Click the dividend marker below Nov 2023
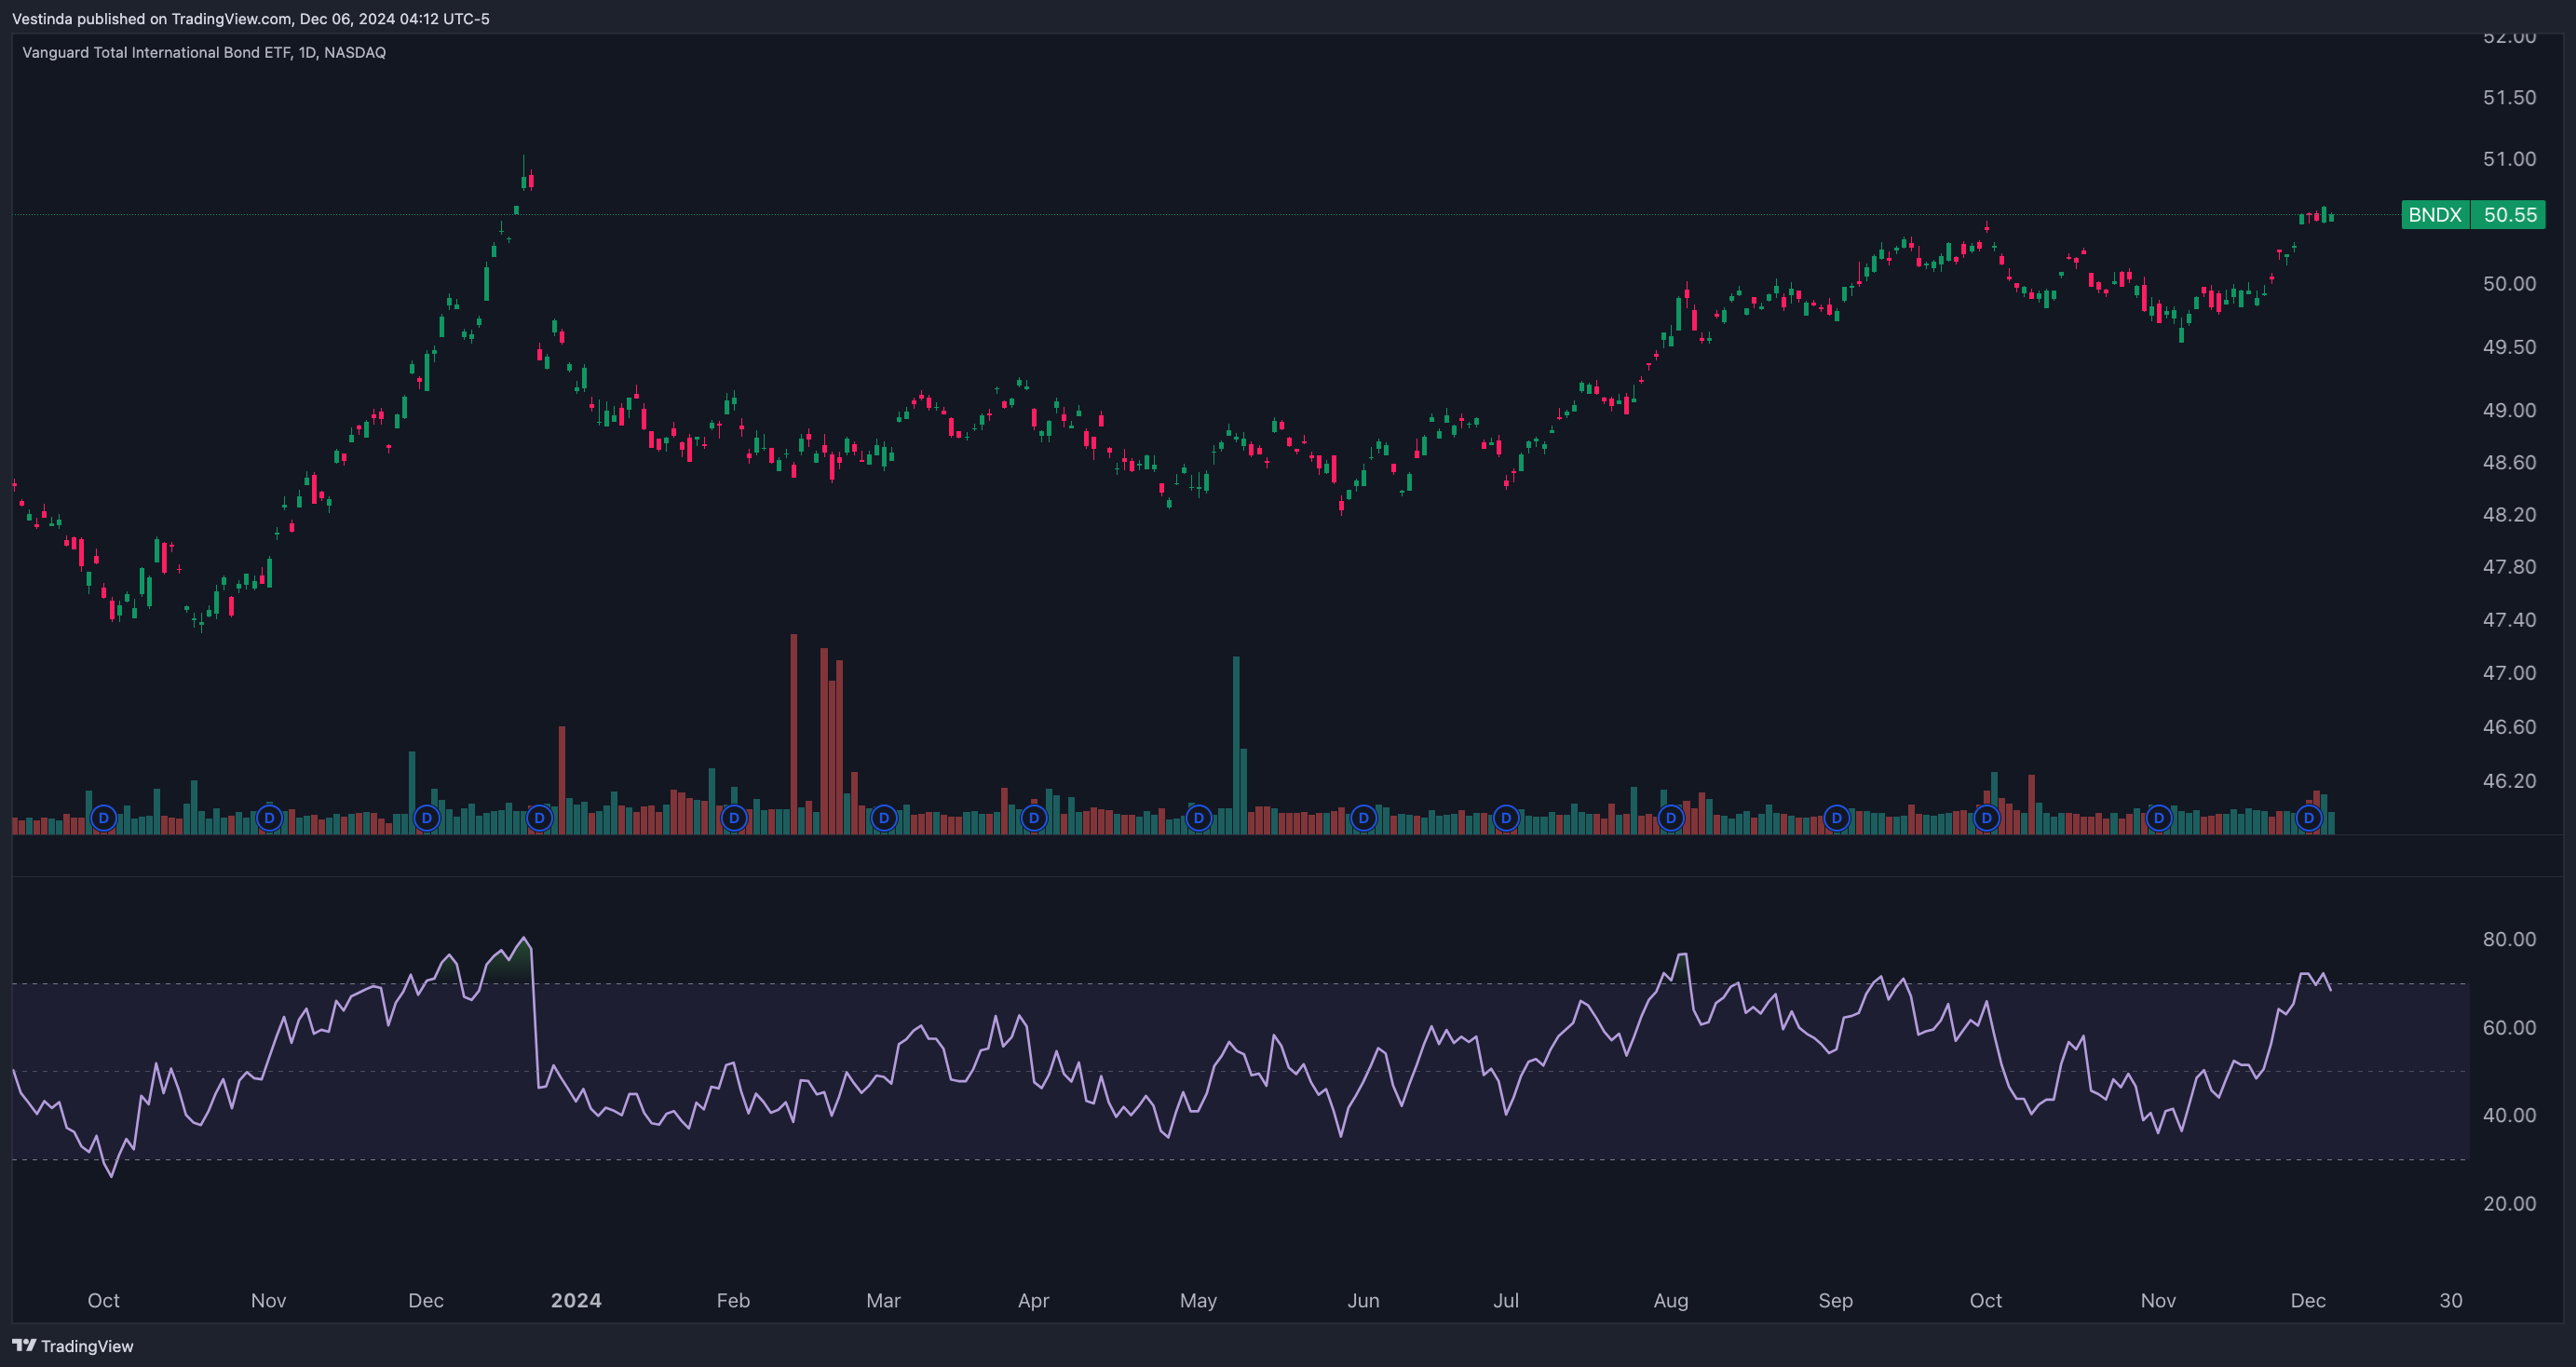The height and width of the screenshot is (1367, 2576). tap(269, 818)
